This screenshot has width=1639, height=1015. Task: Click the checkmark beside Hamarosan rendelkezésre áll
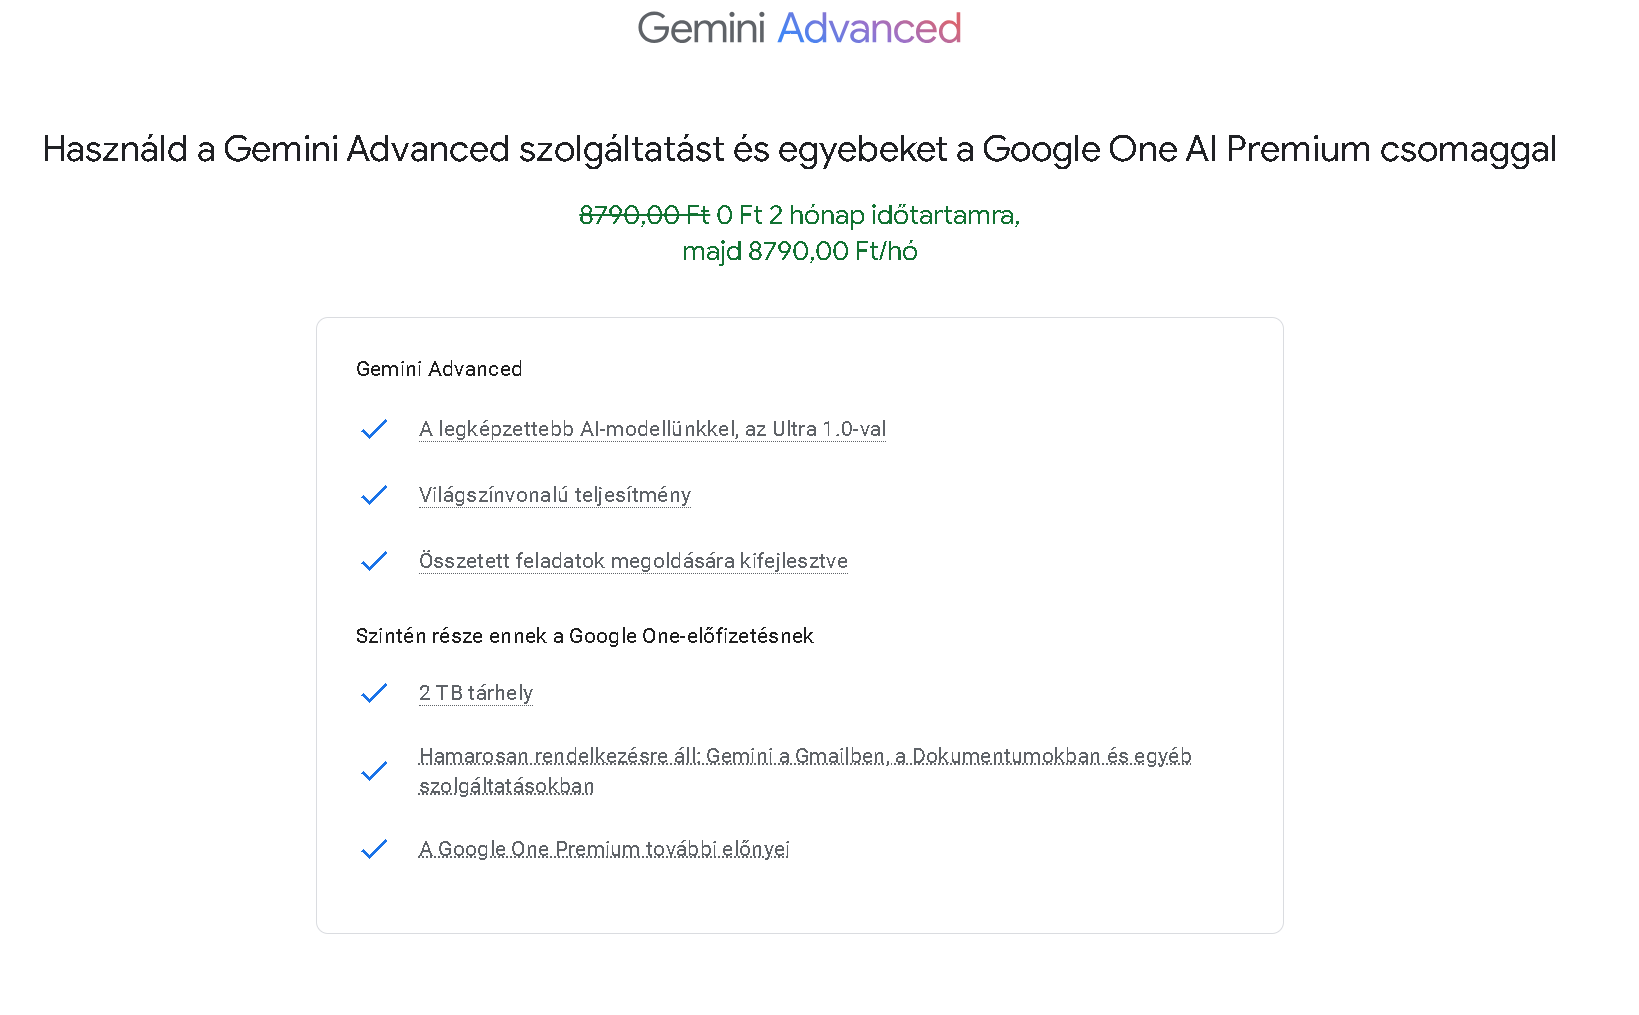[374, 771]
